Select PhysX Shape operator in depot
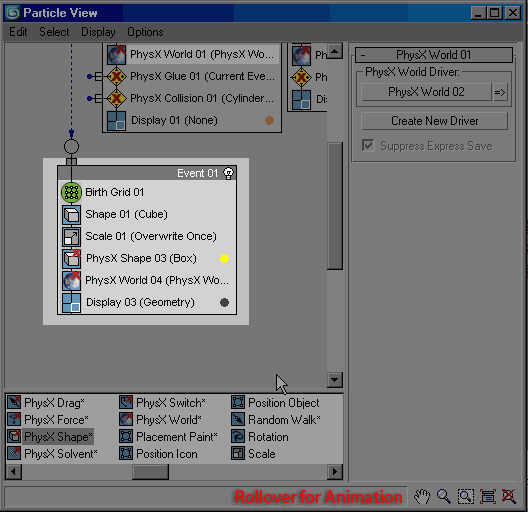This screenshot has height=512, width=528. point(50,437)
